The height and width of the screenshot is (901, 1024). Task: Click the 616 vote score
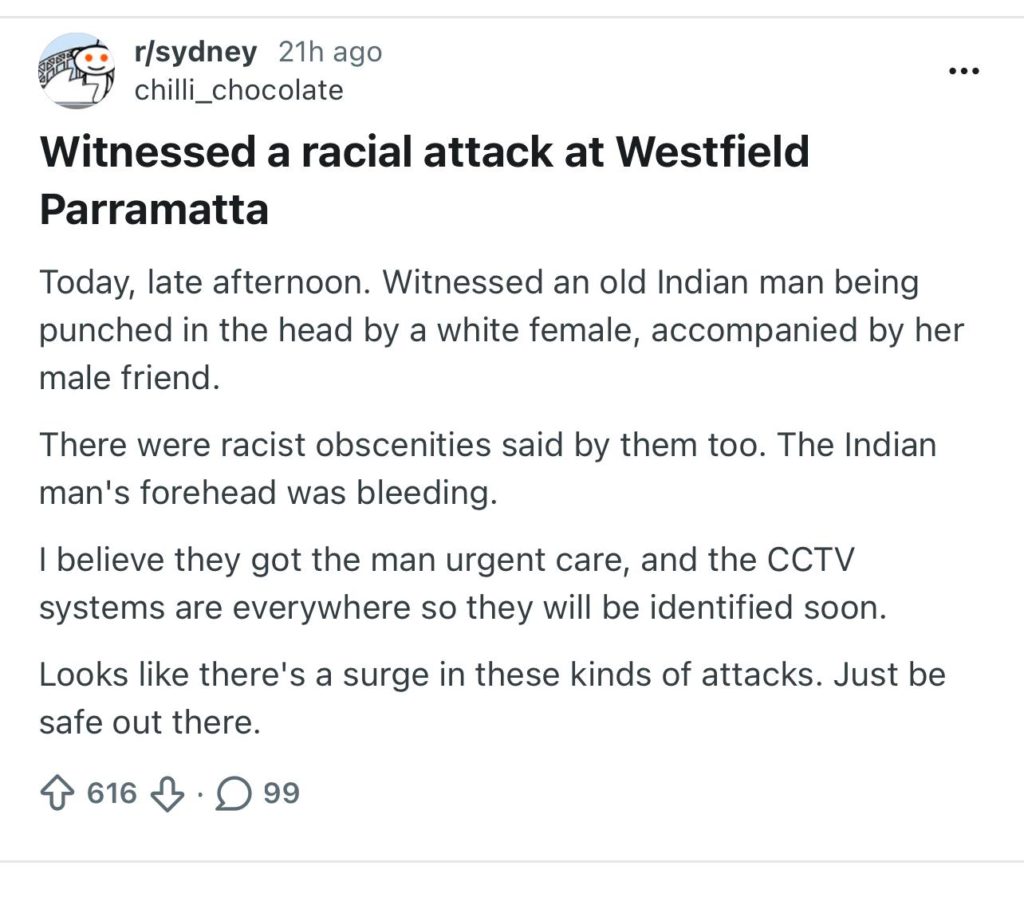111,794
